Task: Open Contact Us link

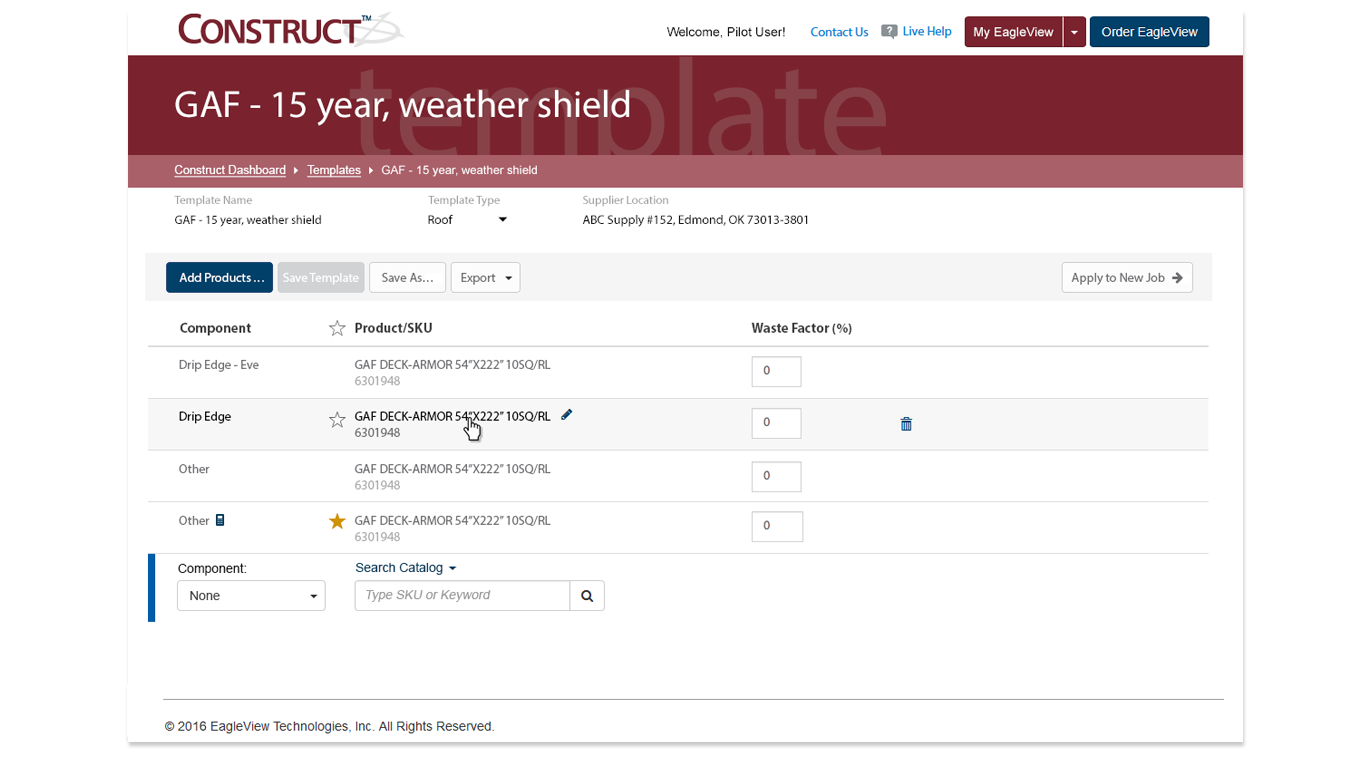Action: (839, 32)
